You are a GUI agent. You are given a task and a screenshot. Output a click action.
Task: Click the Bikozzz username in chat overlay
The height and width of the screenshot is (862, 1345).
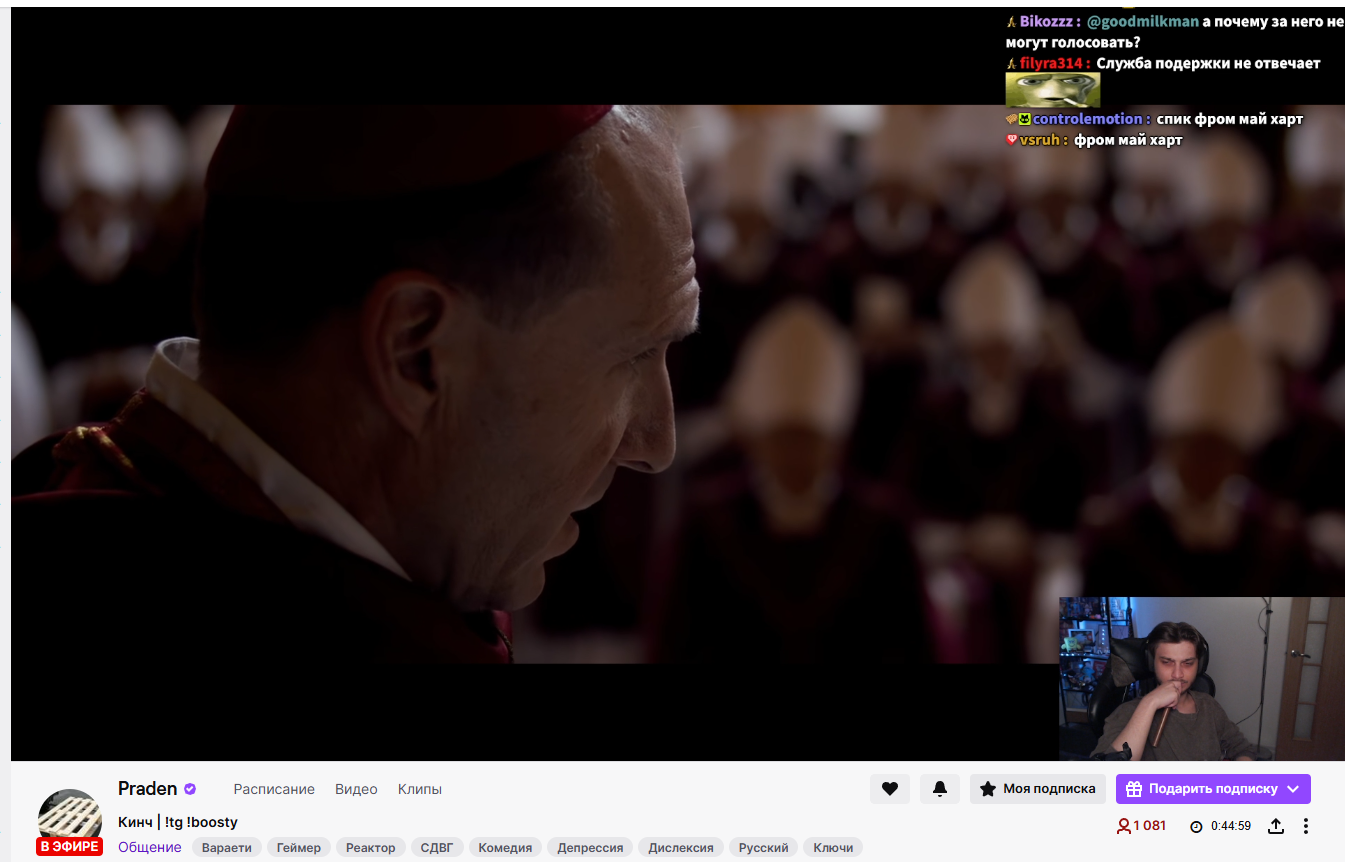[1046, 22]
